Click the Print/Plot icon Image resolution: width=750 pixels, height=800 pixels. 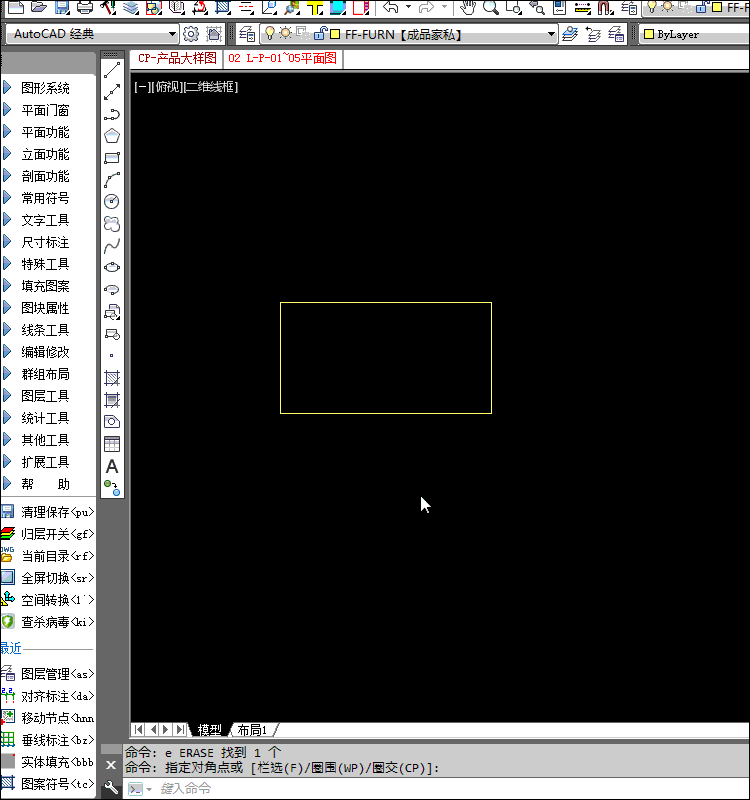85,7
